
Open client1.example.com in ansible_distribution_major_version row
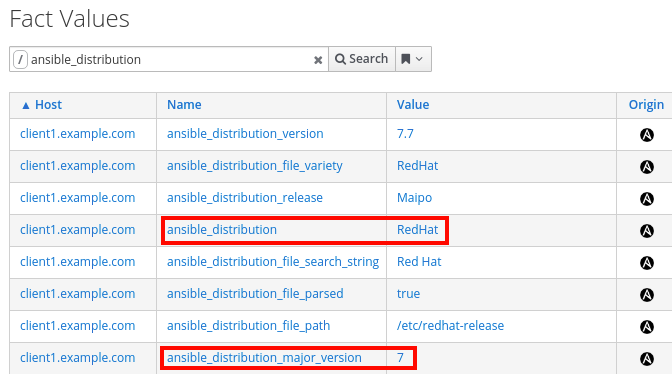pyautogui.click(x=78, y=358)
